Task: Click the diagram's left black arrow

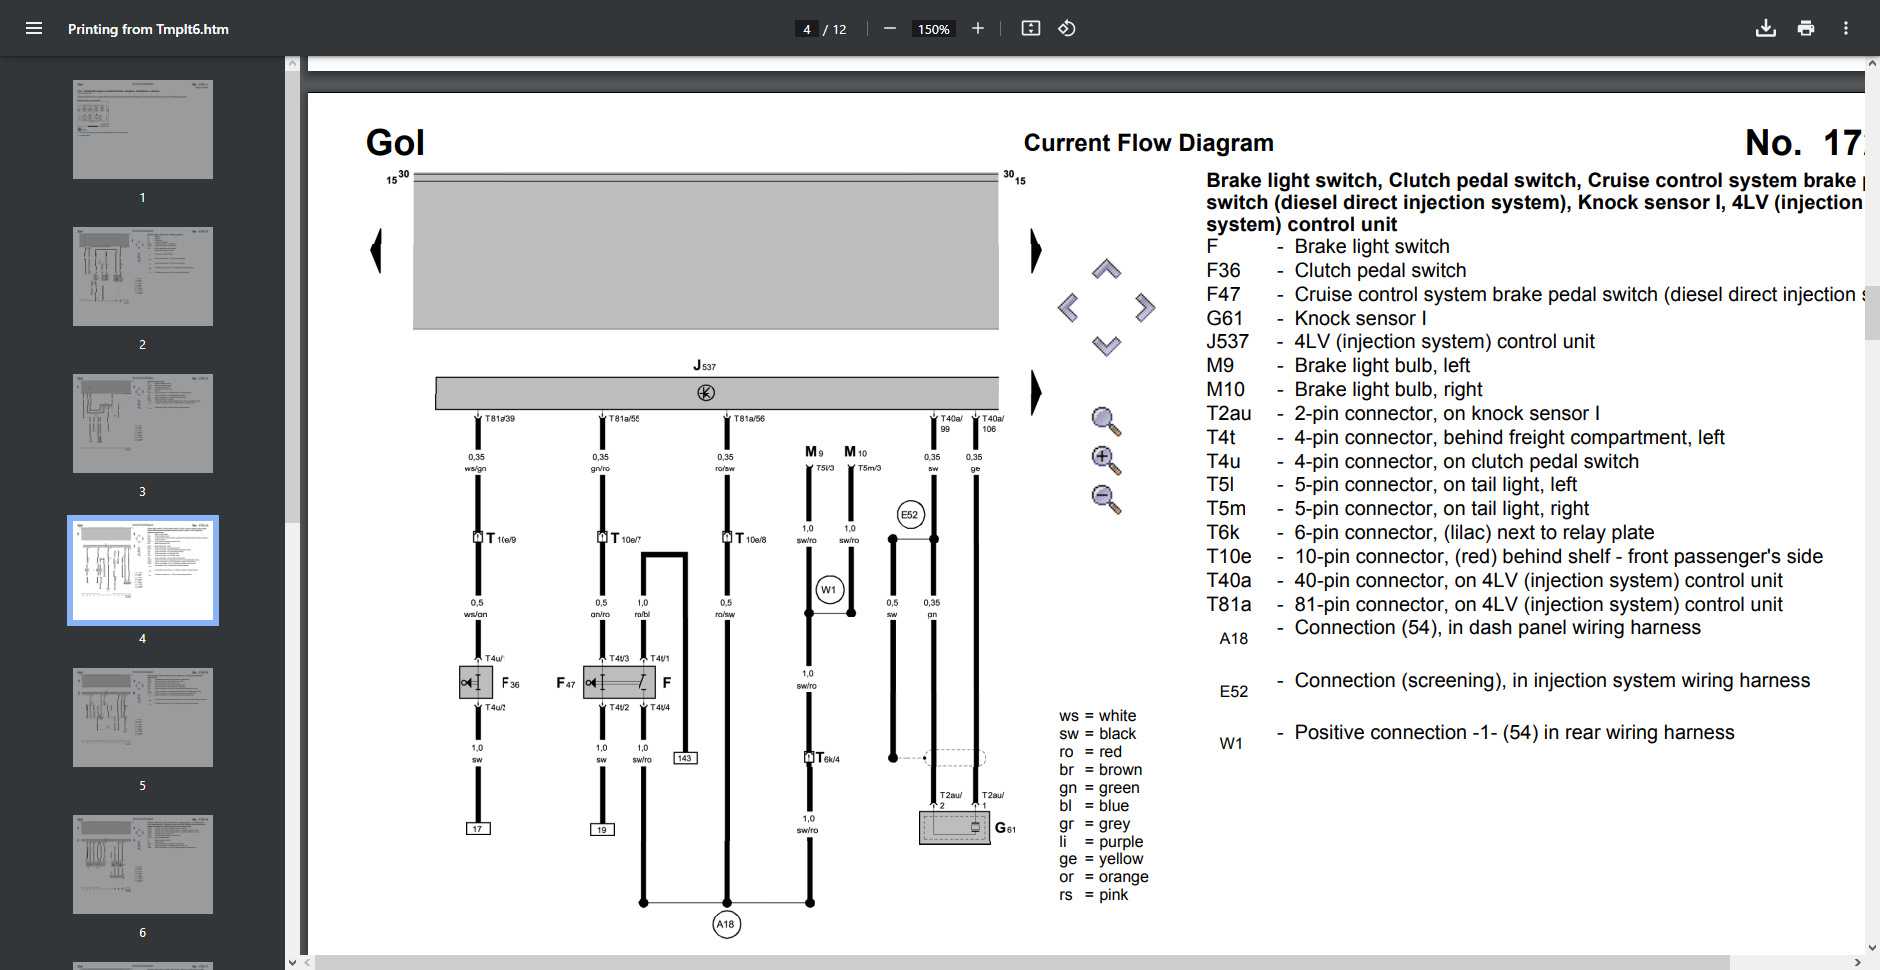Action: 376,250
